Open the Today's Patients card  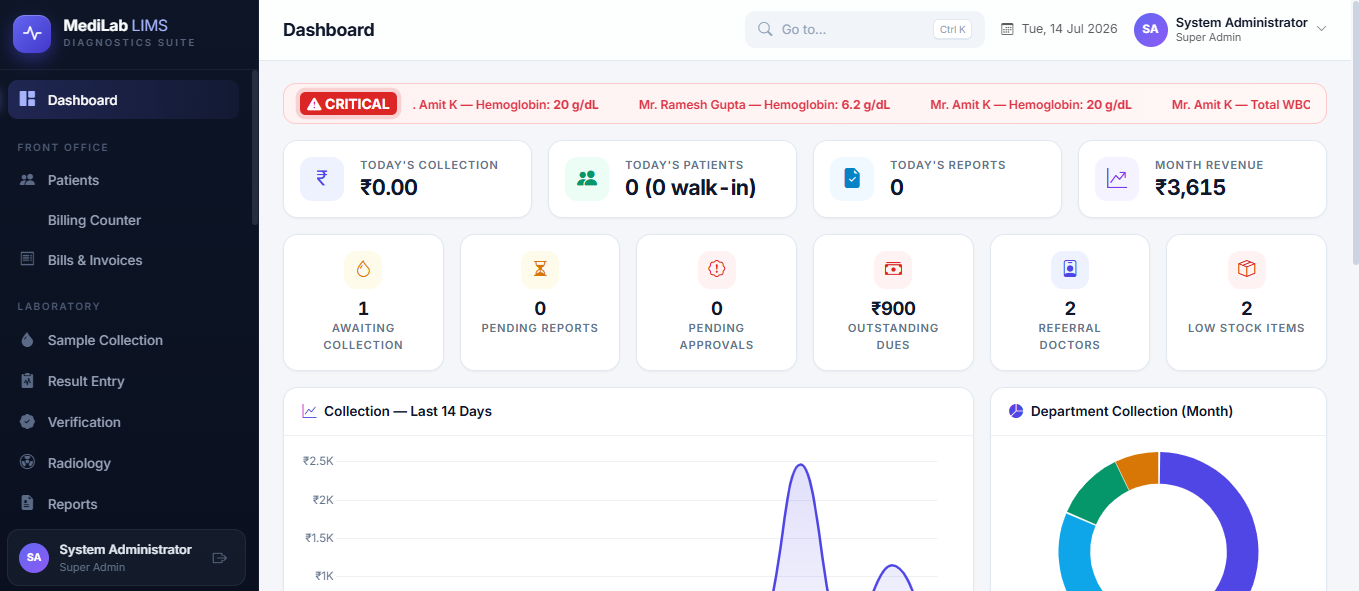point(672,179)
